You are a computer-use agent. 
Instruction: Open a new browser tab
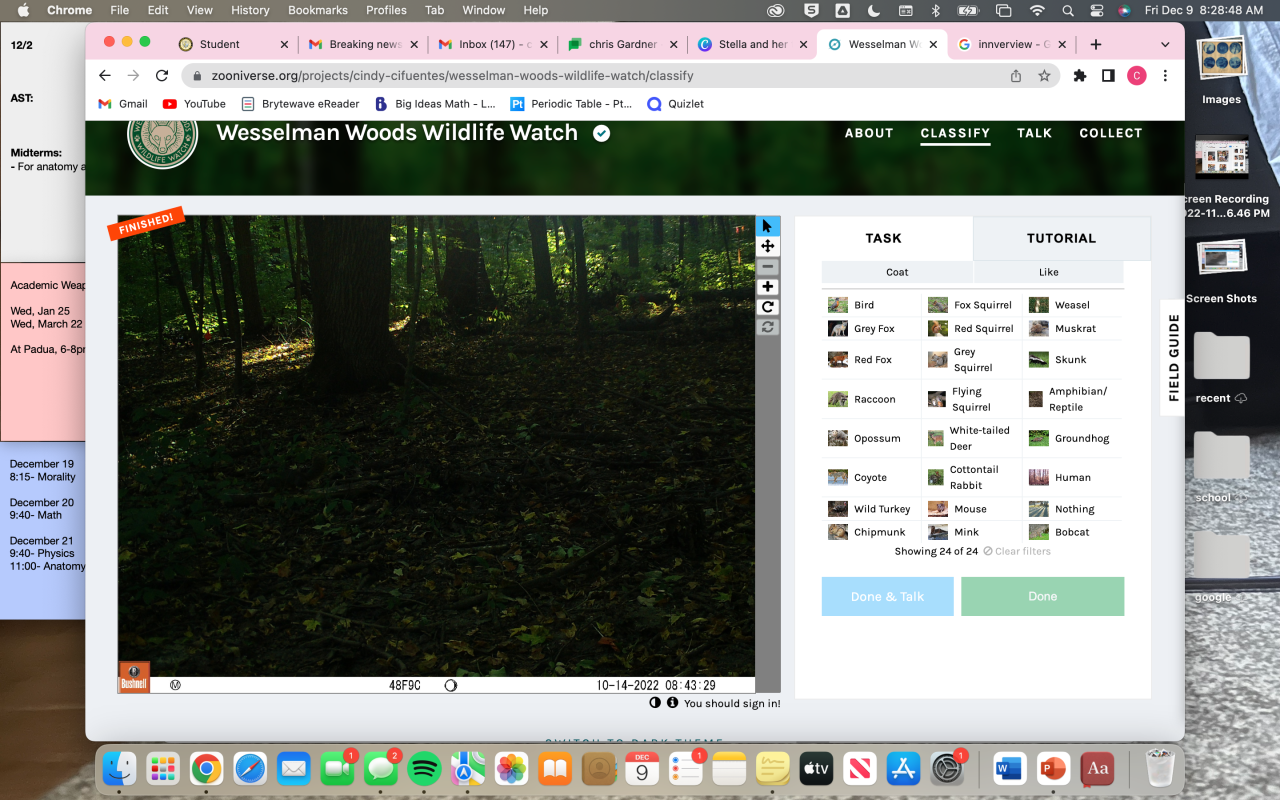1096,44
